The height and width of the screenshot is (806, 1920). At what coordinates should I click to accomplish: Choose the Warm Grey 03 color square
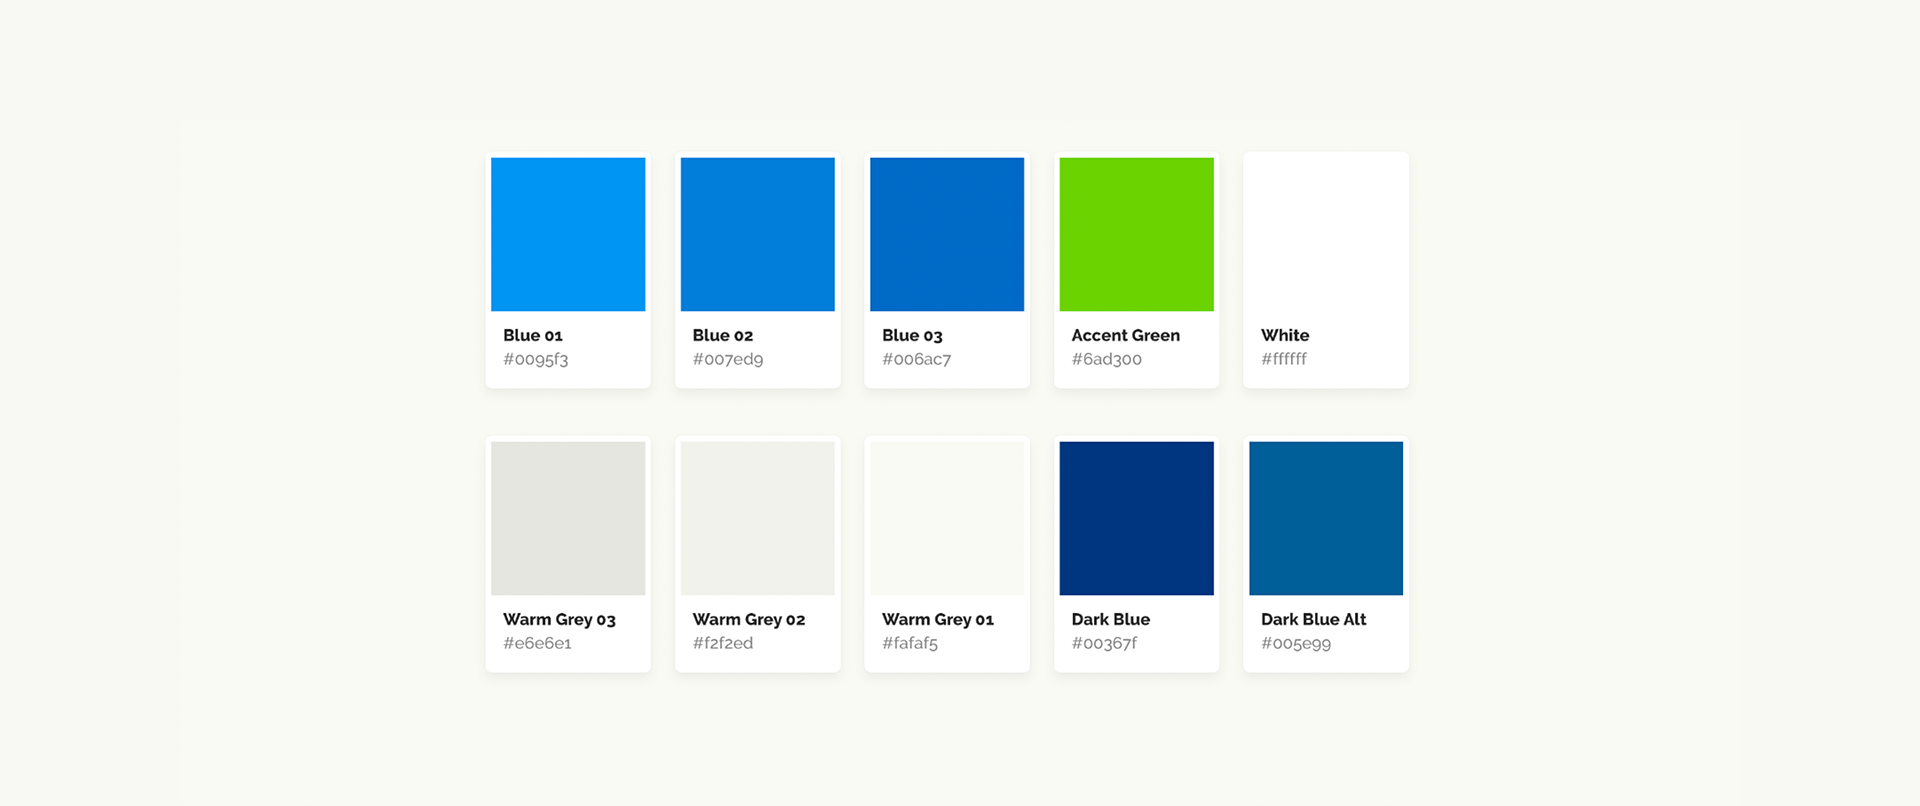[x=568, y=518]
